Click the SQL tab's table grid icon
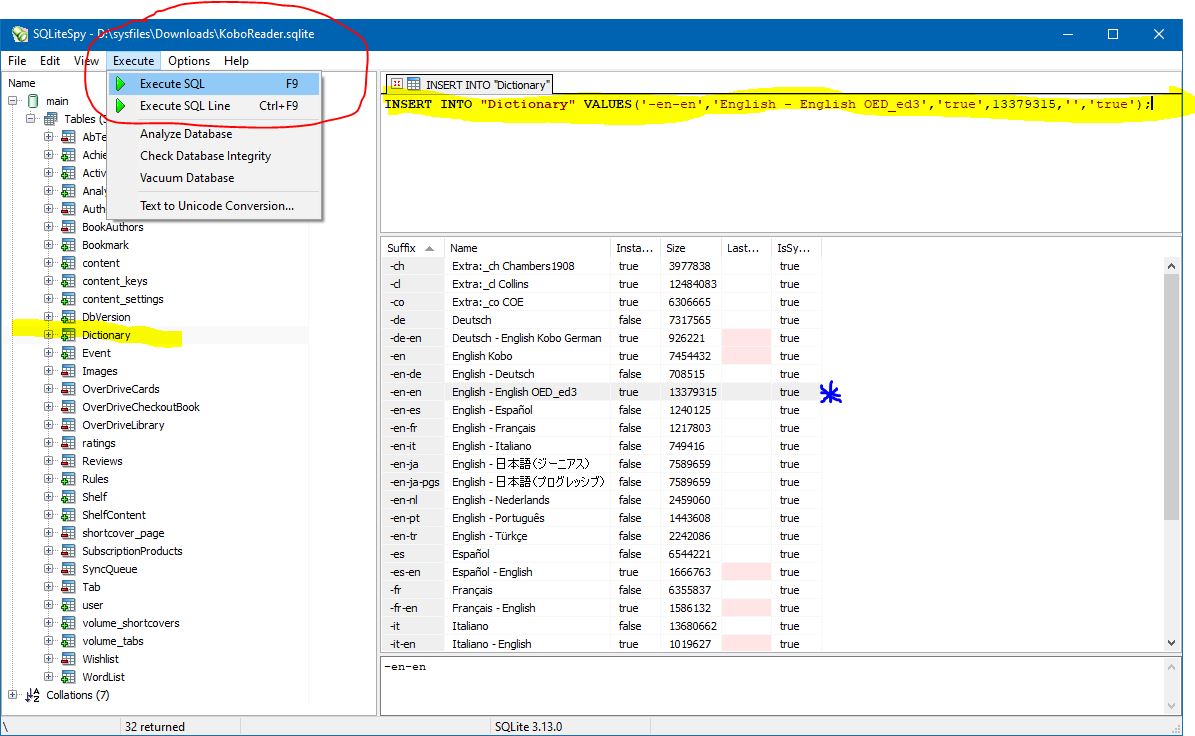The image size is (1195, 736). pos(412,84)
